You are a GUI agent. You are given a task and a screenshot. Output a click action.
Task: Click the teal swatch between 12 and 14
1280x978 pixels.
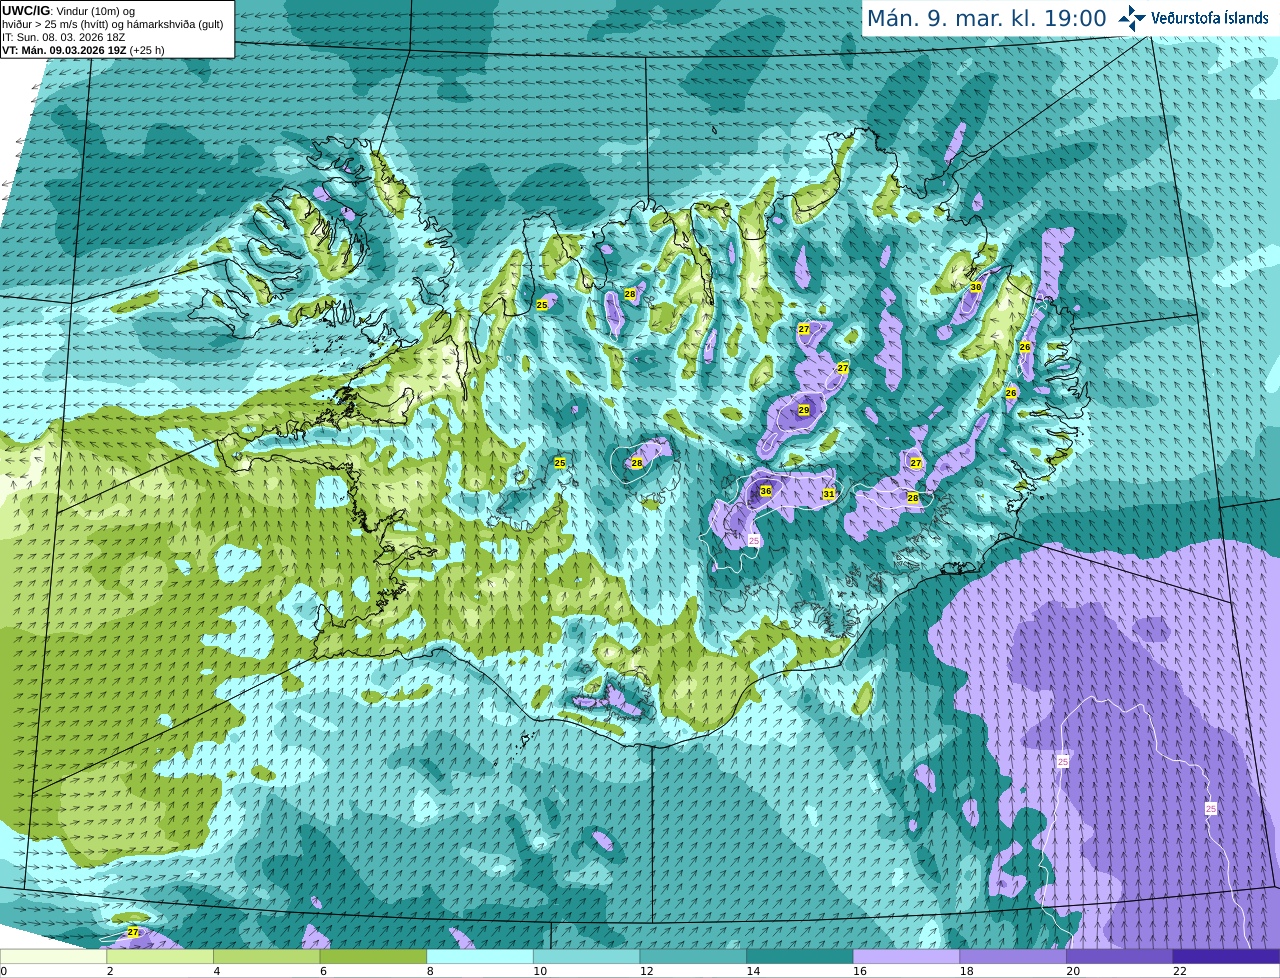pyautogui.click(x=693, y=957)
